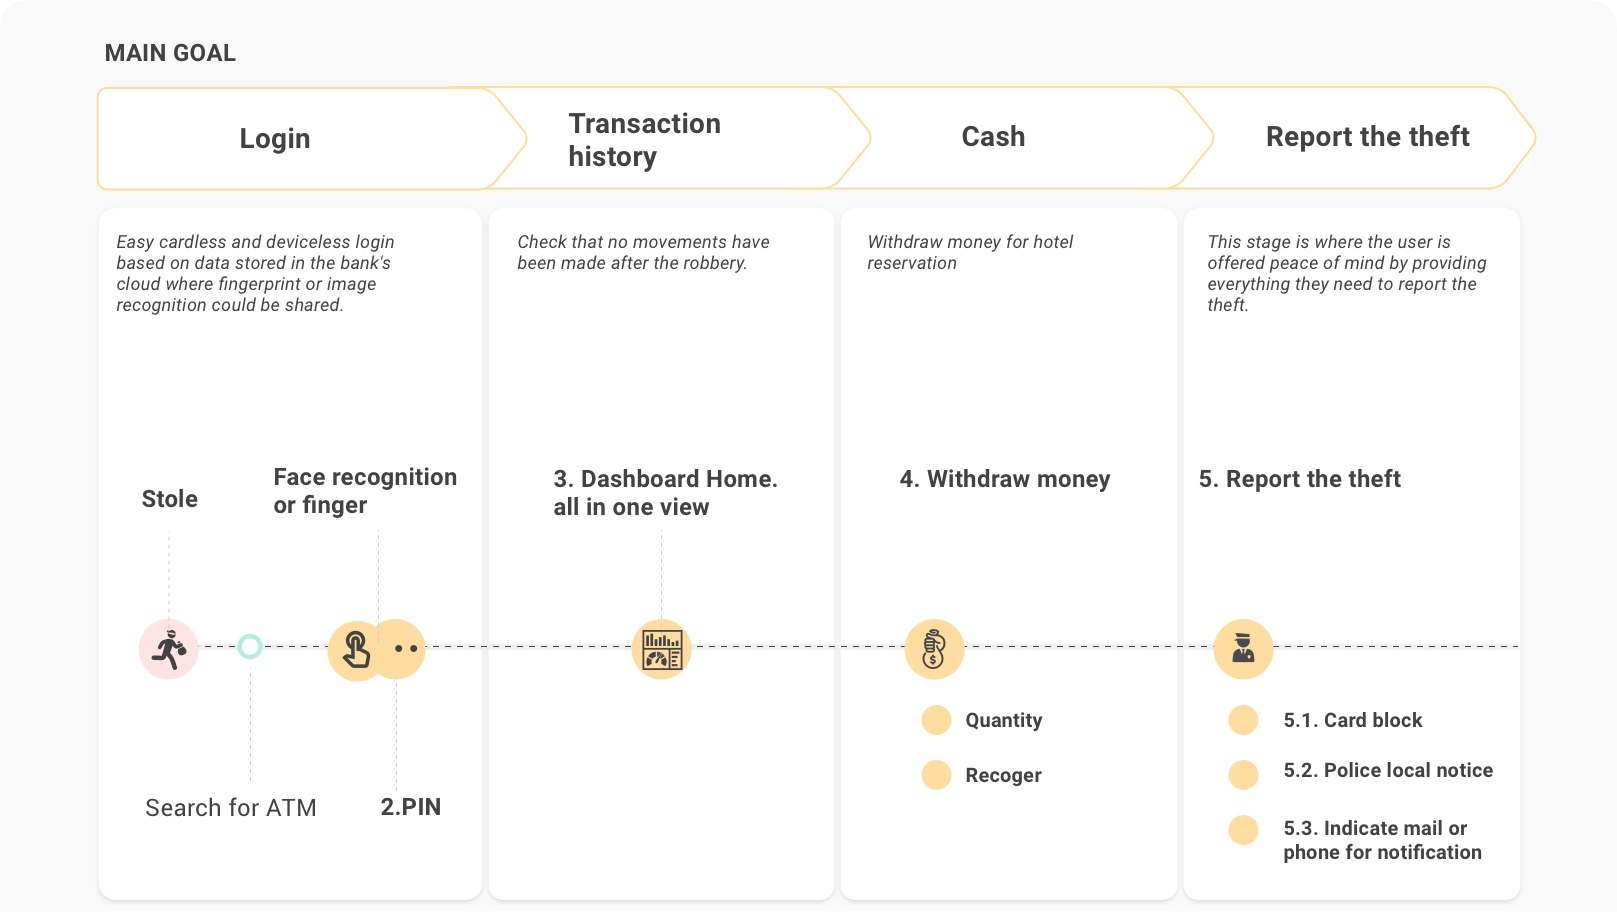Click the Search for ATM label
Viewport: 1617px width, 912px height.
[x=231, y=808]
